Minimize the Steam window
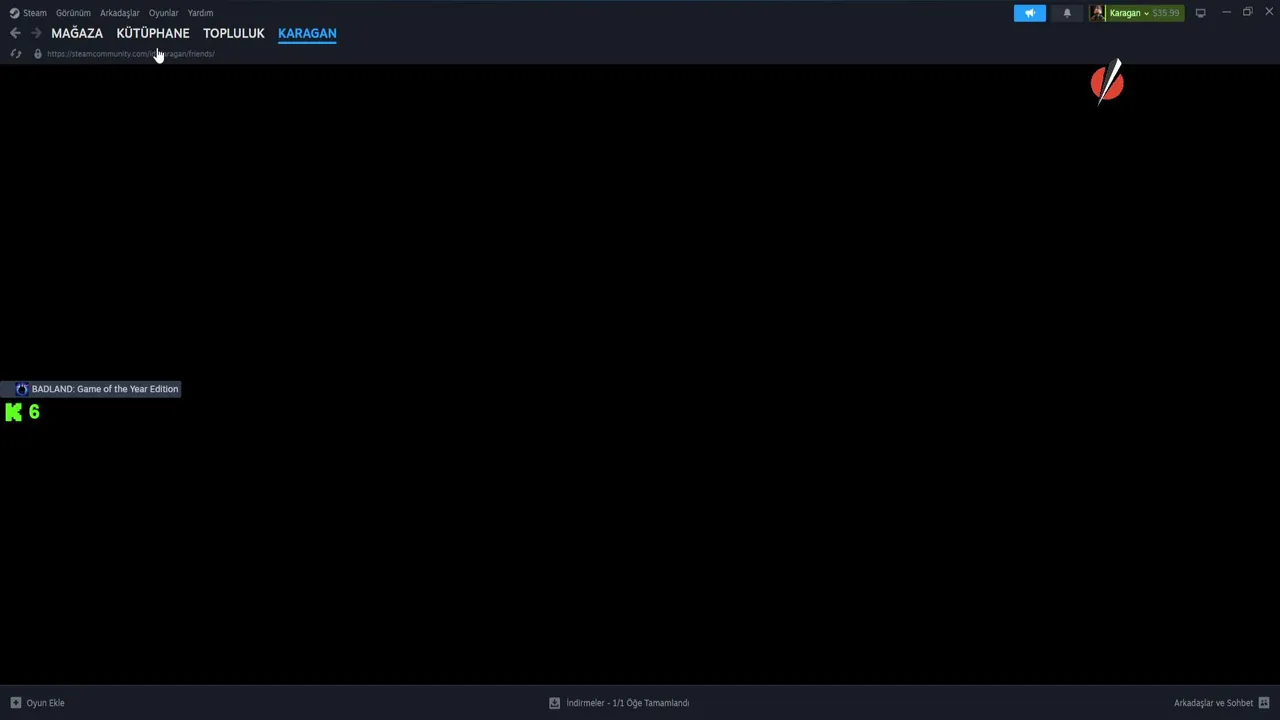Viewport: 1280px width, 720px height. click(x=1226, y=12)
